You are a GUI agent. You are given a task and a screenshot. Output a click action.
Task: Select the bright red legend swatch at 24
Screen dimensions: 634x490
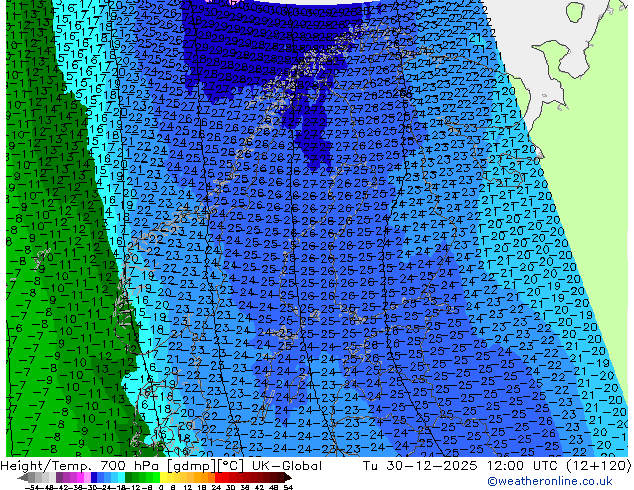click(x=218, y=477)
